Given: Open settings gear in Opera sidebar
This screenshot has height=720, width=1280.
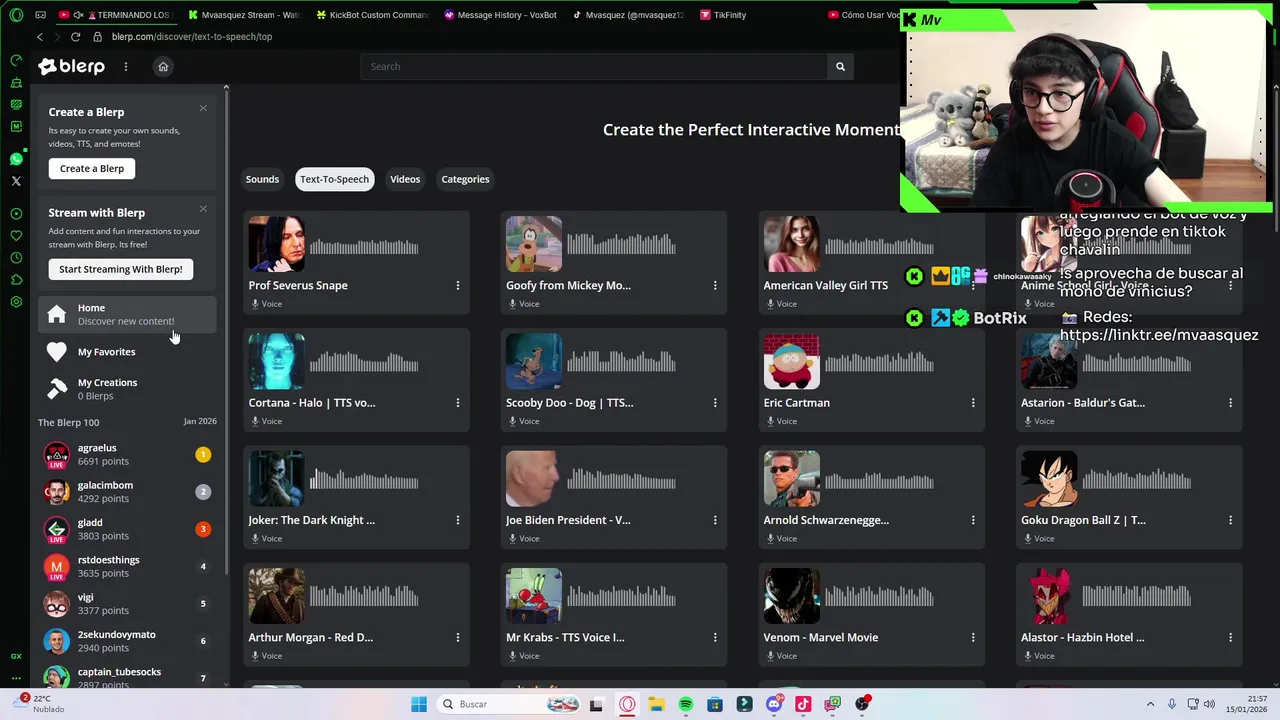Looking at the screenshot, I should point(16,302).
